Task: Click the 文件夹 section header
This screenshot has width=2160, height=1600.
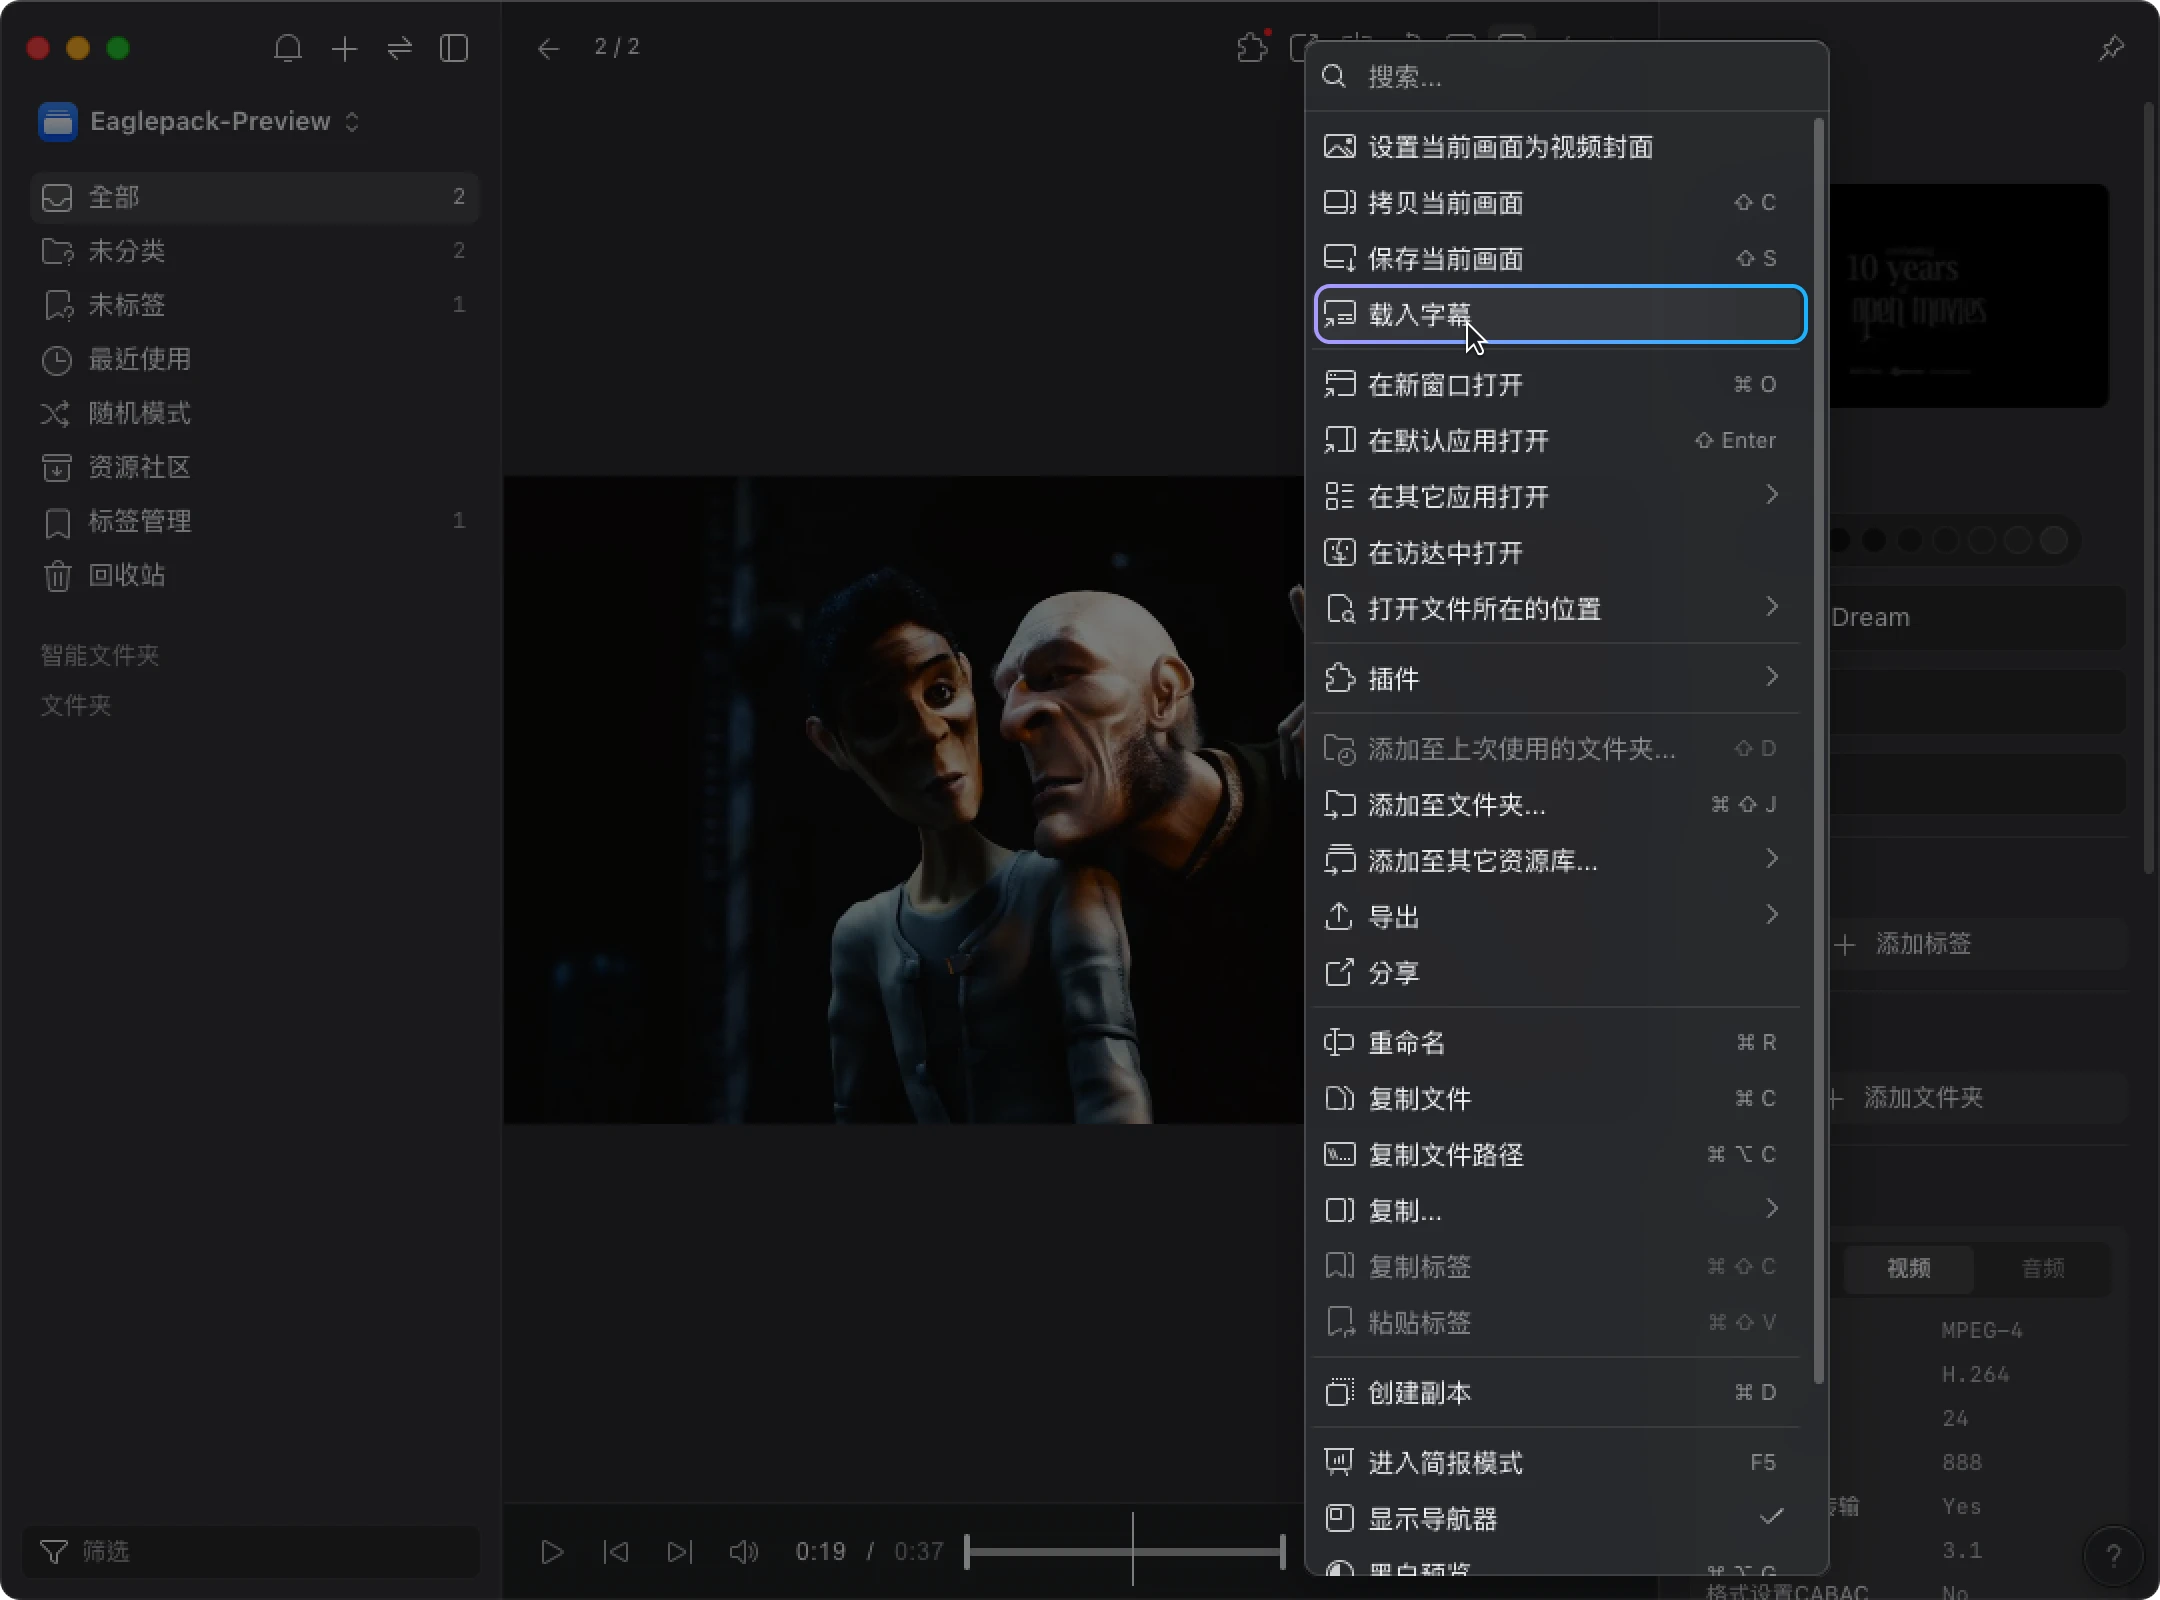Action: [76, 705]
